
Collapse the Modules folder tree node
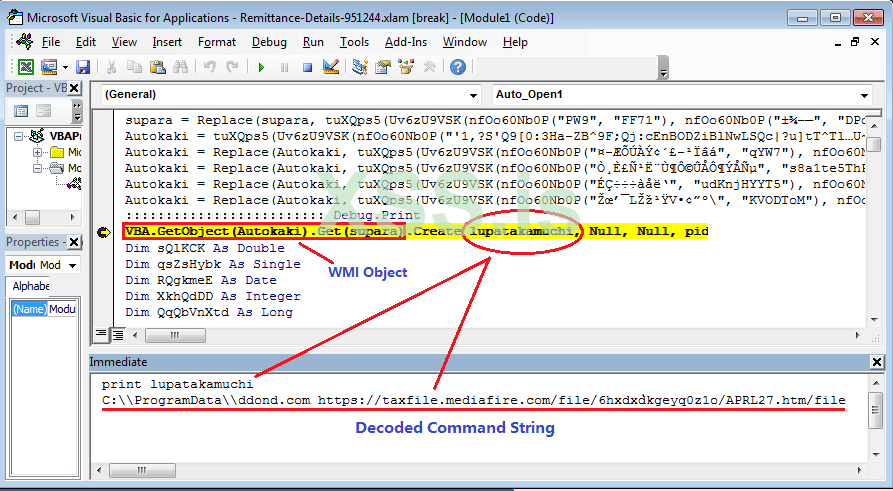click(x=38, y=169)
